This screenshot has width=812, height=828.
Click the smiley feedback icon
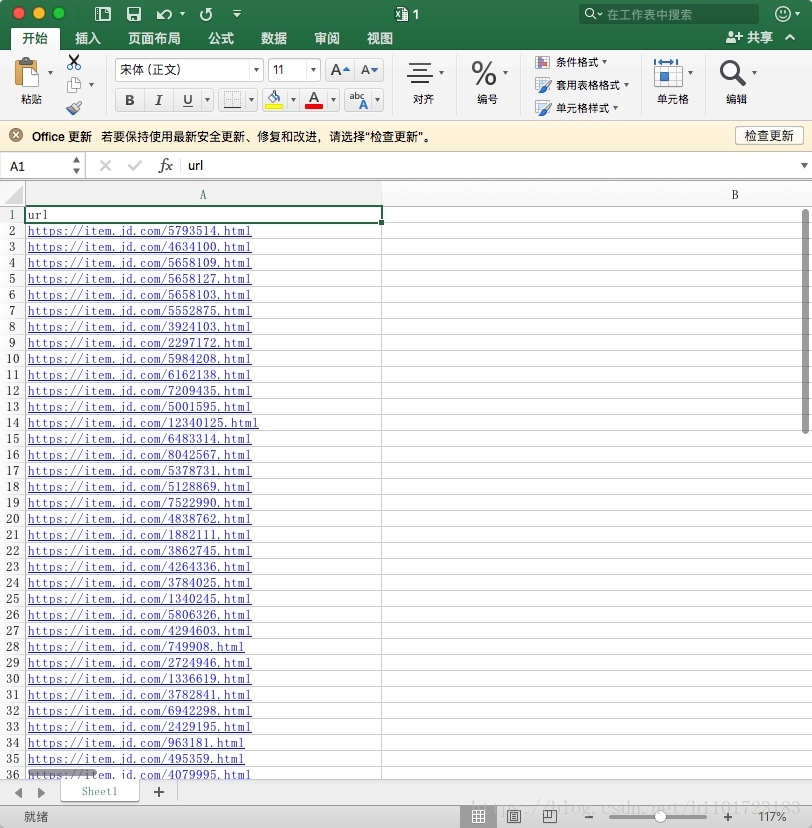click(x=782, y=14)
